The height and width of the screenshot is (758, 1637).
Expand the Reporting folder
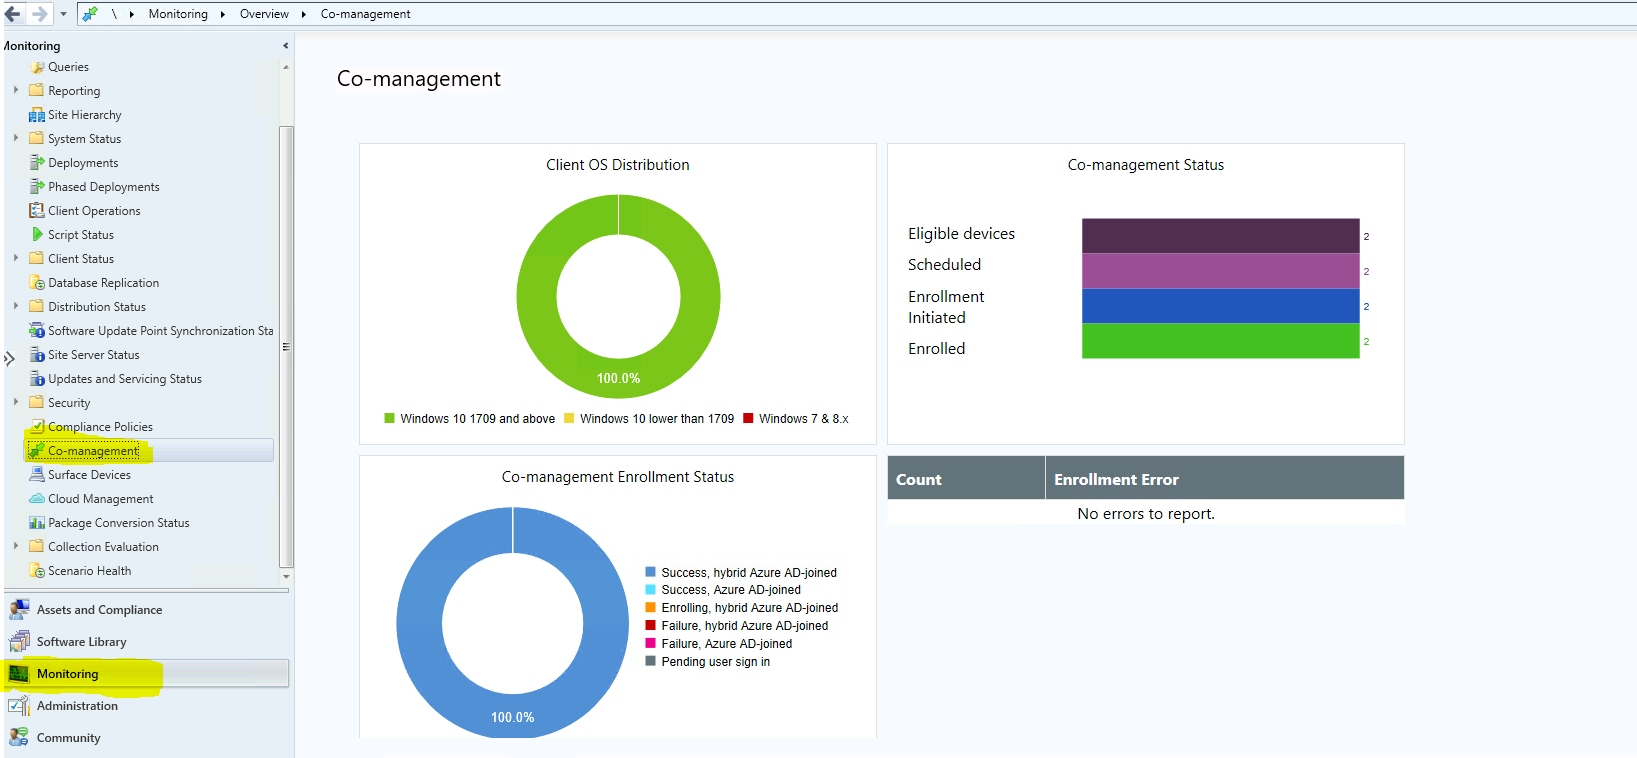[x=16, y=90]
